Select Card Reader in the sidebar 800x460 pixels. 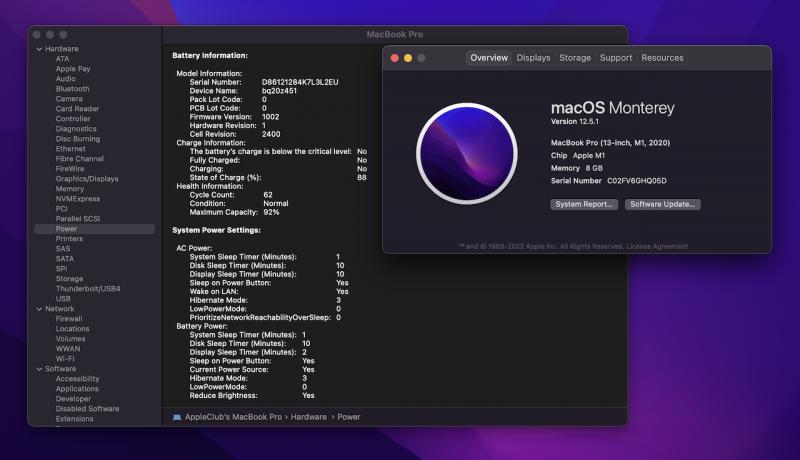(77, 109)
